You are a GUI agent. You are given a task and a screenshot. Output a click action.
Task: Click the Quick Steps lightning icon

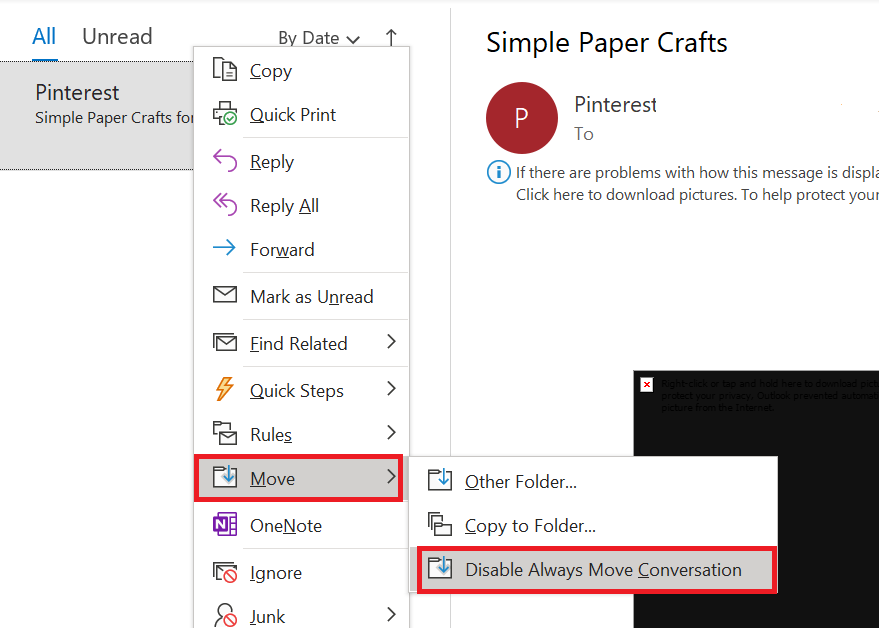224,389
